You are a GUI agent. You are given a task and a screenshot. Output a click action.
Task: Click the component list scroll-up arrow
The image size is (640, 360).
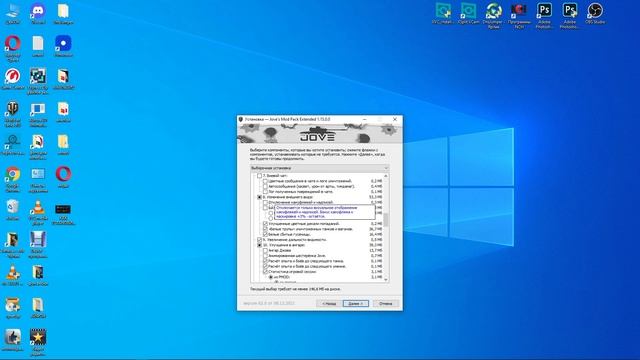click(x=386, y=176)
